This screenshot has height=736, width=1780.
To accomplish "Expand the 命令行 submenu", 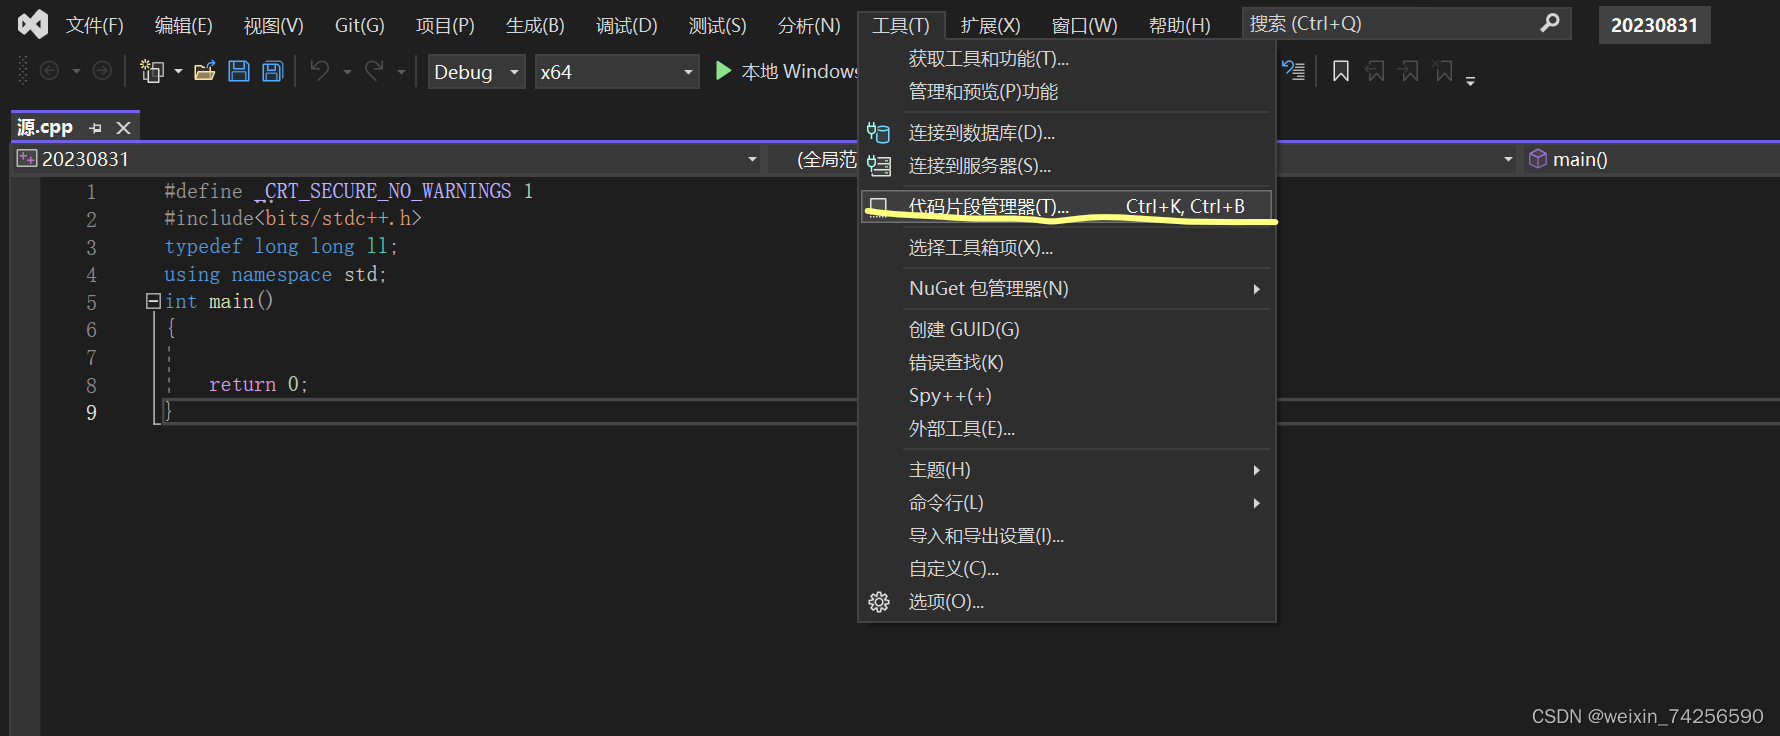I will [x=1256, y=503].
